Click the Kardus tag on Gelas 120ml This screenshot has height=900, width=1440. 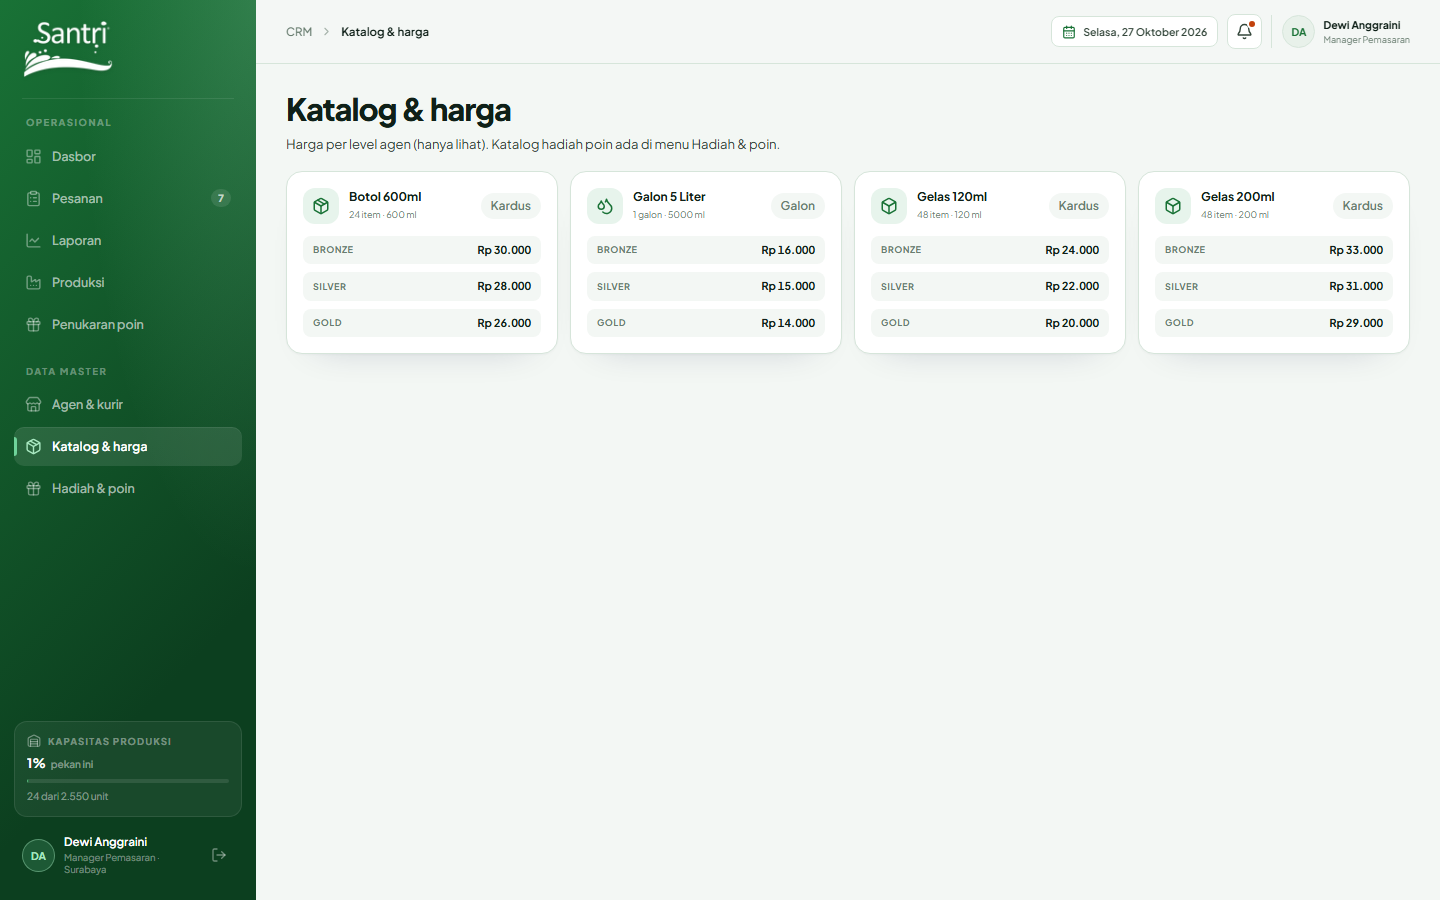(x=1079, y=206)
